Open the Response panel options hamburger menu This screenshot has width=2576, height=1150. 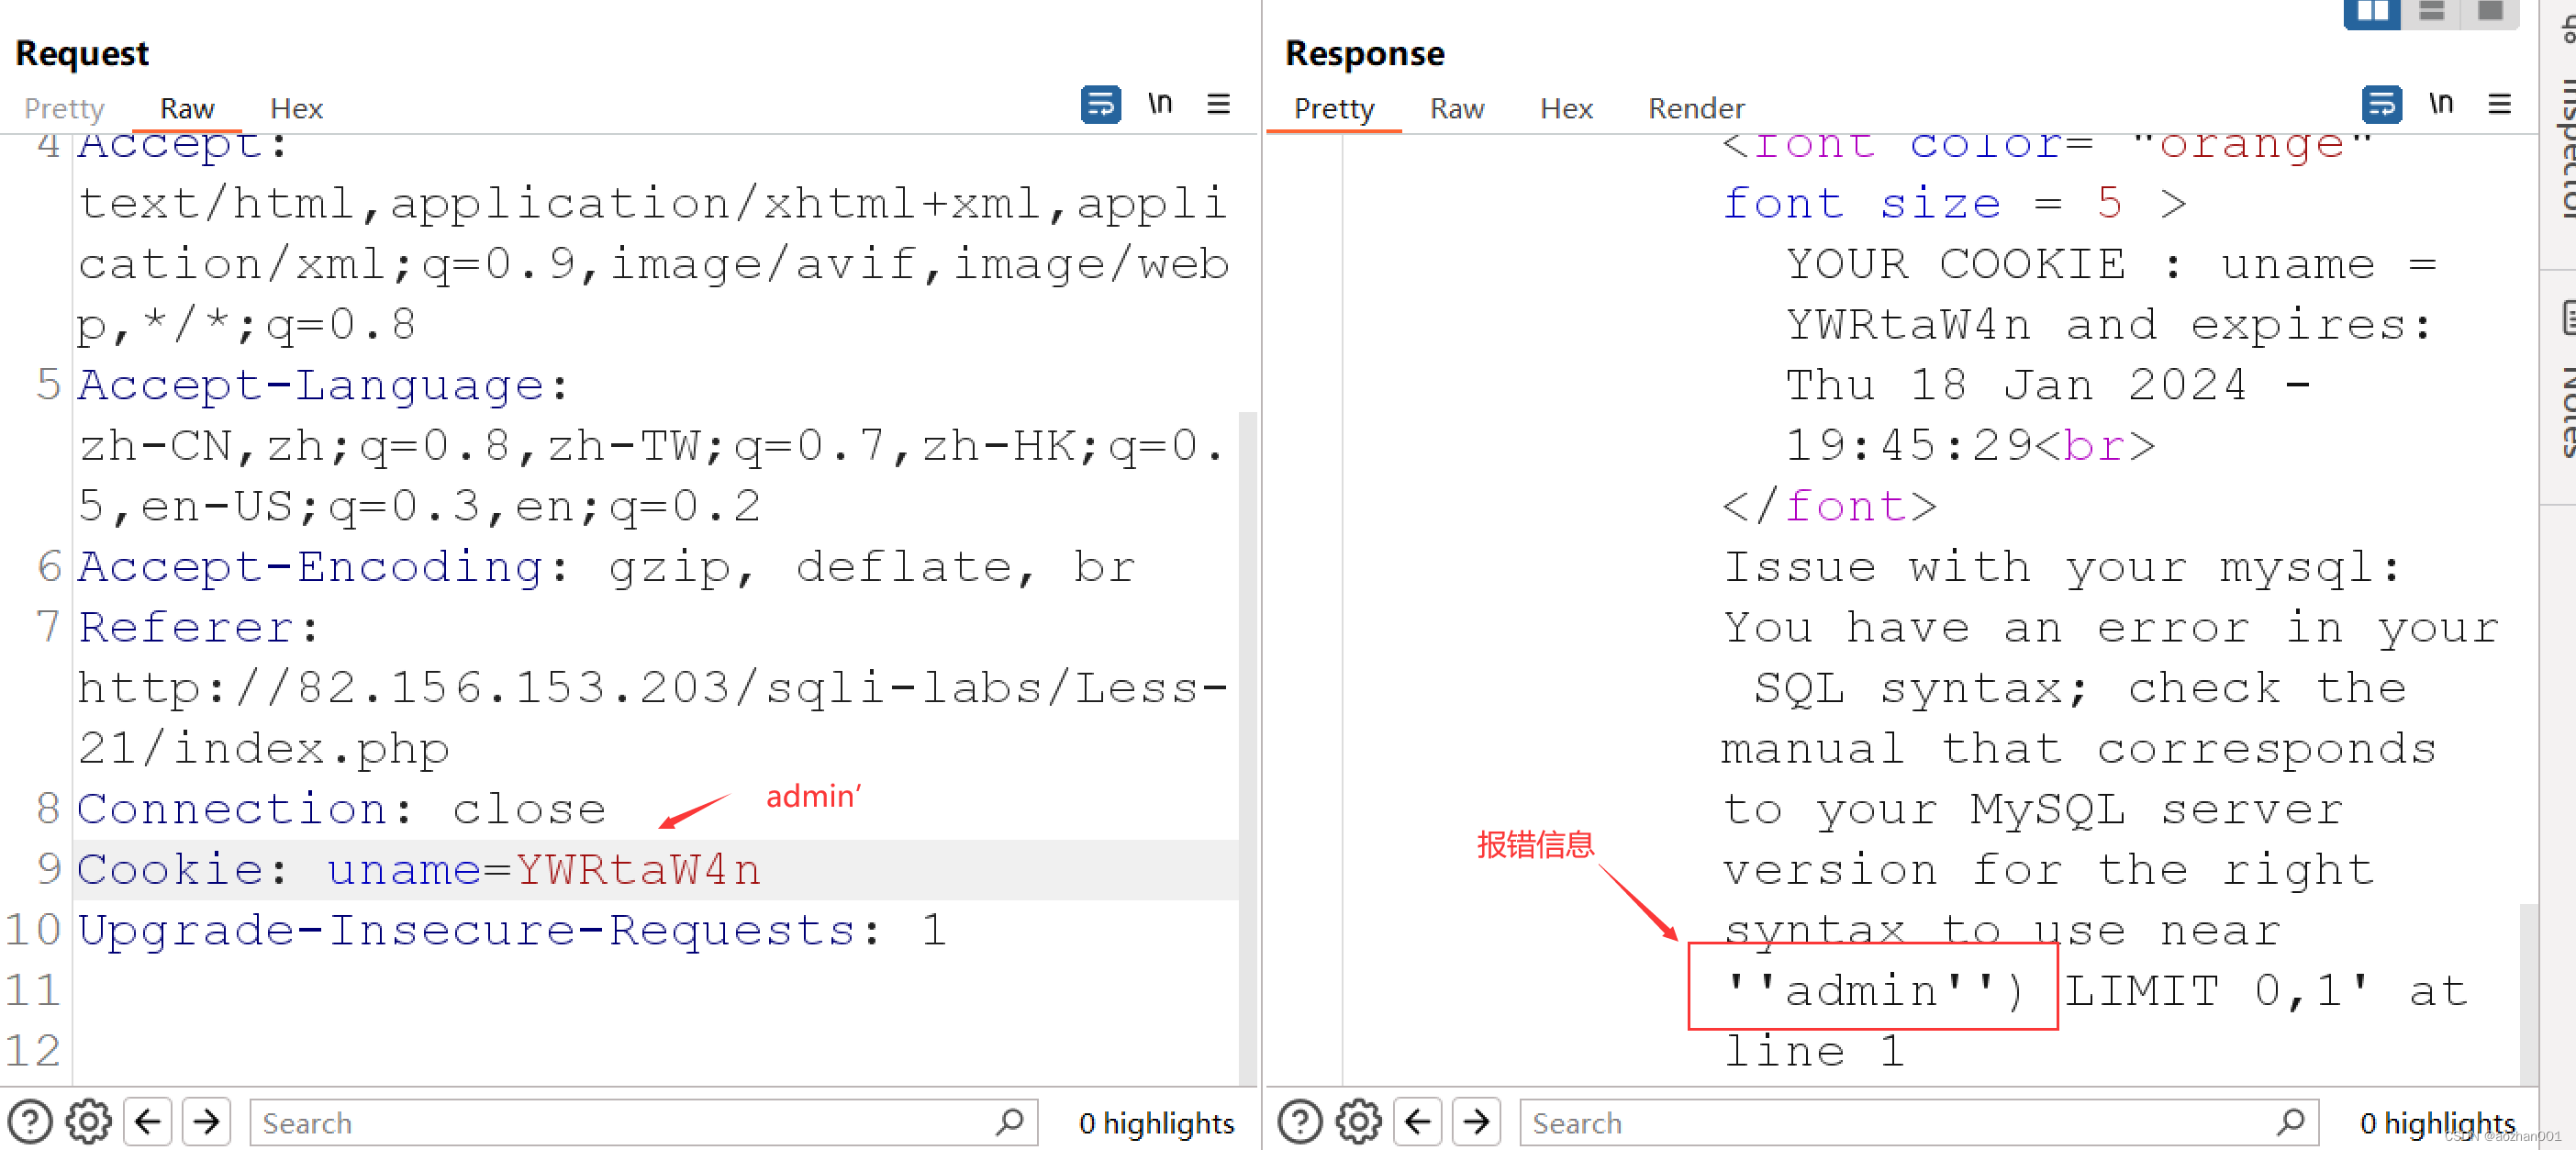[2501, 104]
